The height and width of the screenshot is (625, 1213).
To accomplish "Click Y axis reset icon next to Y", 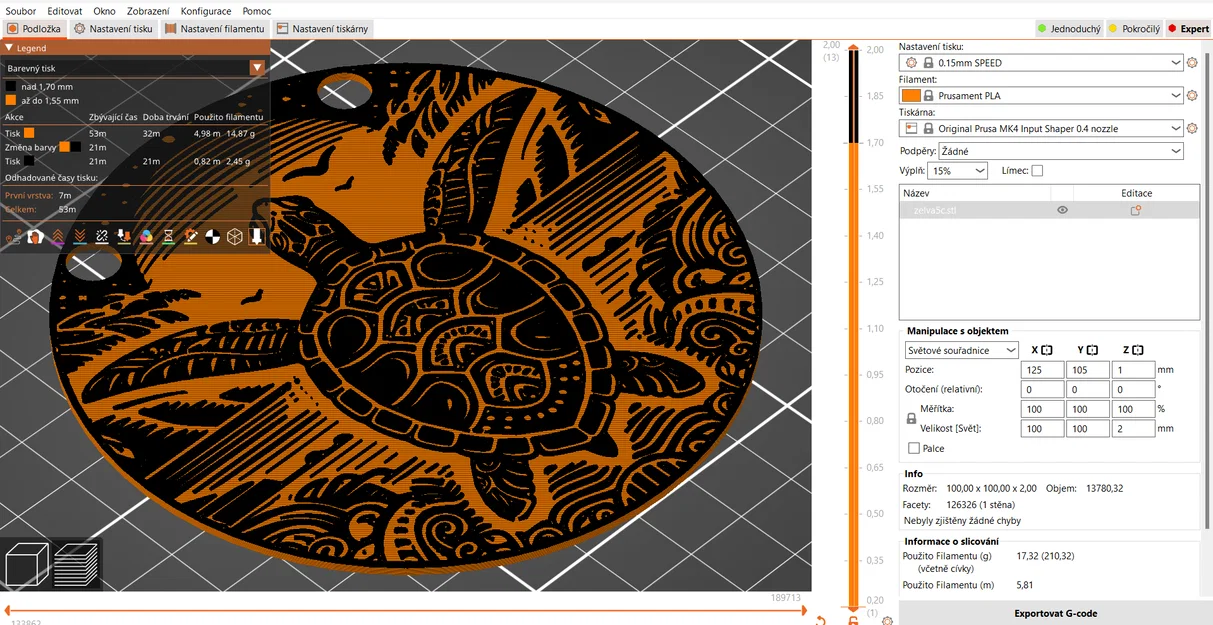I will [1092, 350].
